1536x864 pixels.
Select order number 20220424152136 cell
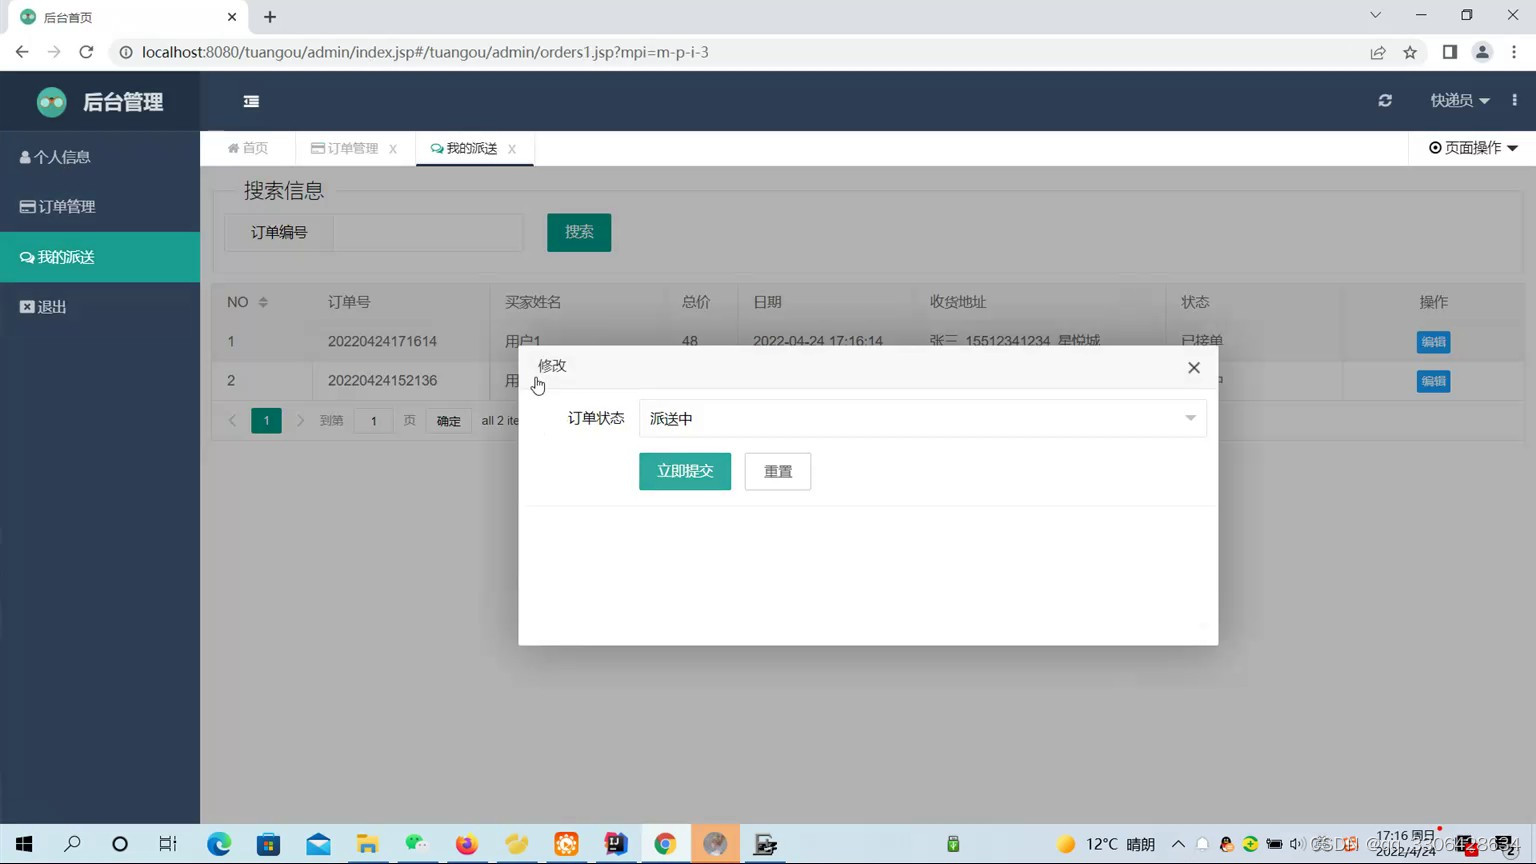[x=382, y=380]
